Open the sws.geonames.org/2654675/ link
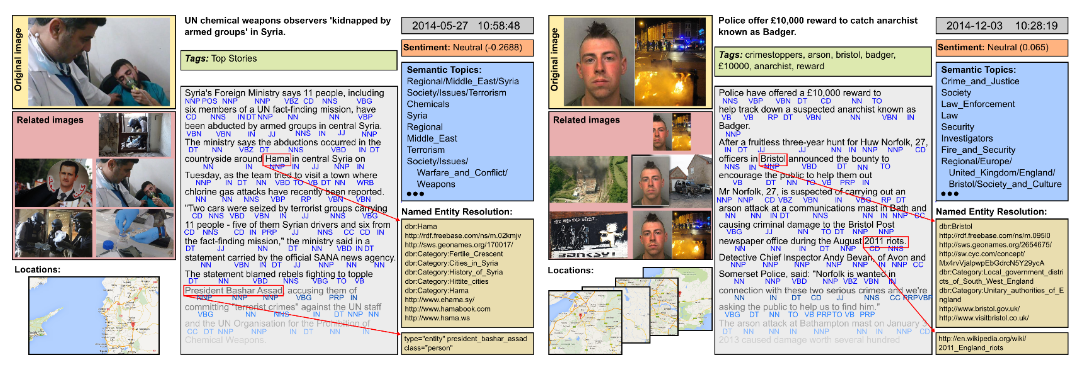The image size is (1081, 367). point(995,244)
